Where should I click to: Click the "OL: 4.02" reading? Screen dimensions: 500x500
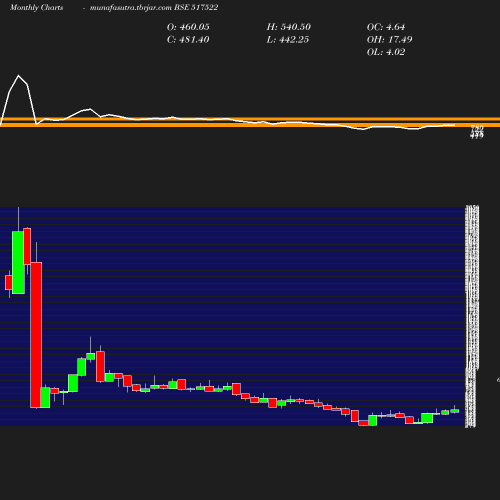pyautogui.click(x=386, y=52)
